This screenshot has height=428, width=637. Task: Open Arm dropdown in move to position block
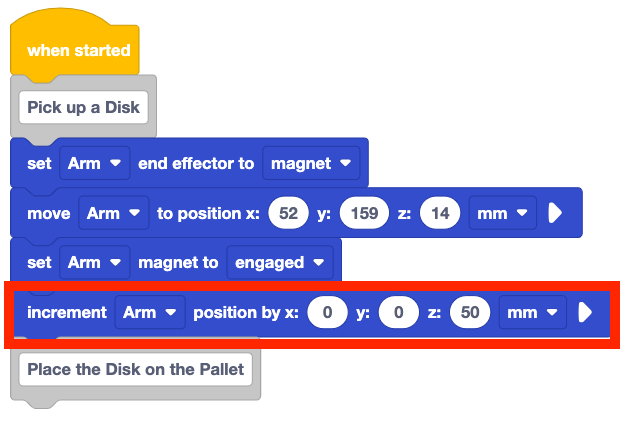tap(113, 213)
